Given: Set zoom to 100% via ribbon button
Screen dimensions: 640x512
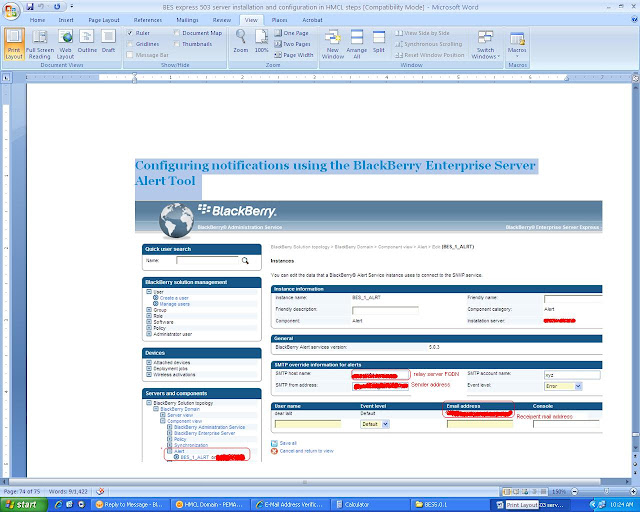Looking at the screenshot, I should point(261,41).
